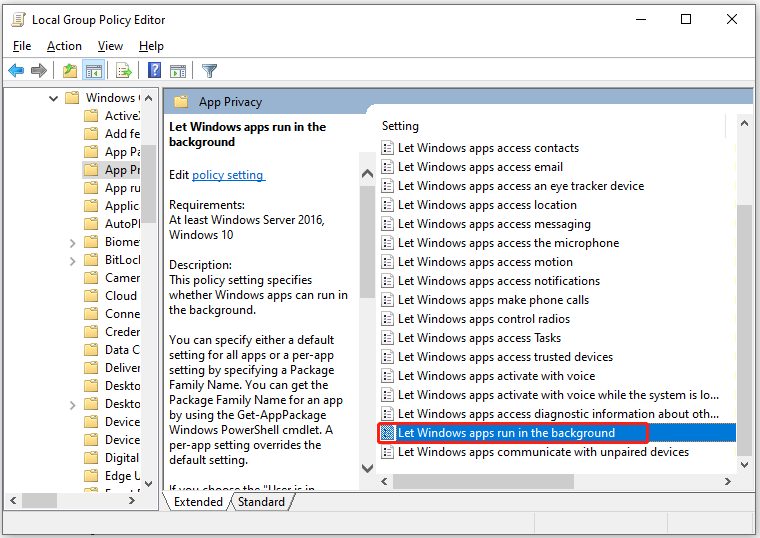Toggle Show/Hide Console Tree icon
The image size is (760, 538).
point(94,71)
